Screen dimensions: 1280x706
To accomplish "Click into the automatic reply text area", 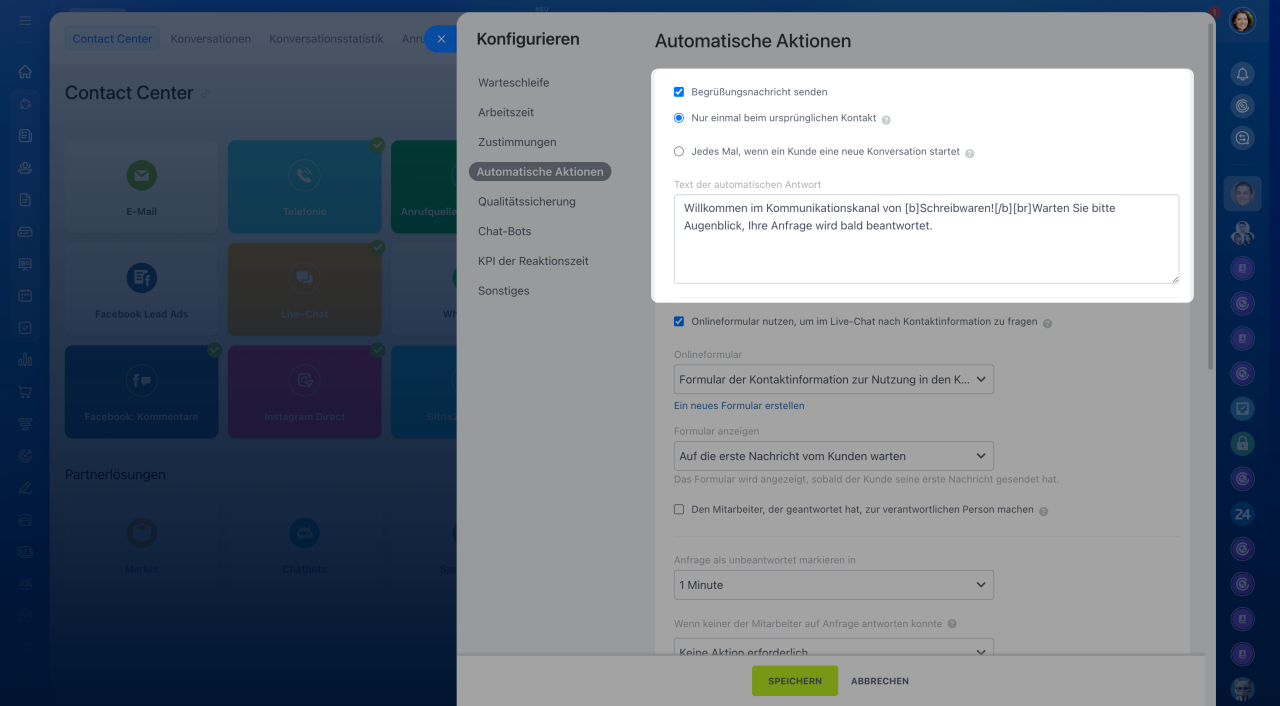I will point(926,239).
